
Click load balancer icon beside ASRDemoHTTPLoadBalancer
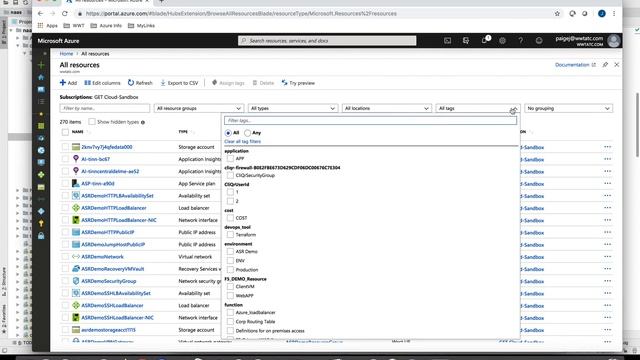click(76, 208)
